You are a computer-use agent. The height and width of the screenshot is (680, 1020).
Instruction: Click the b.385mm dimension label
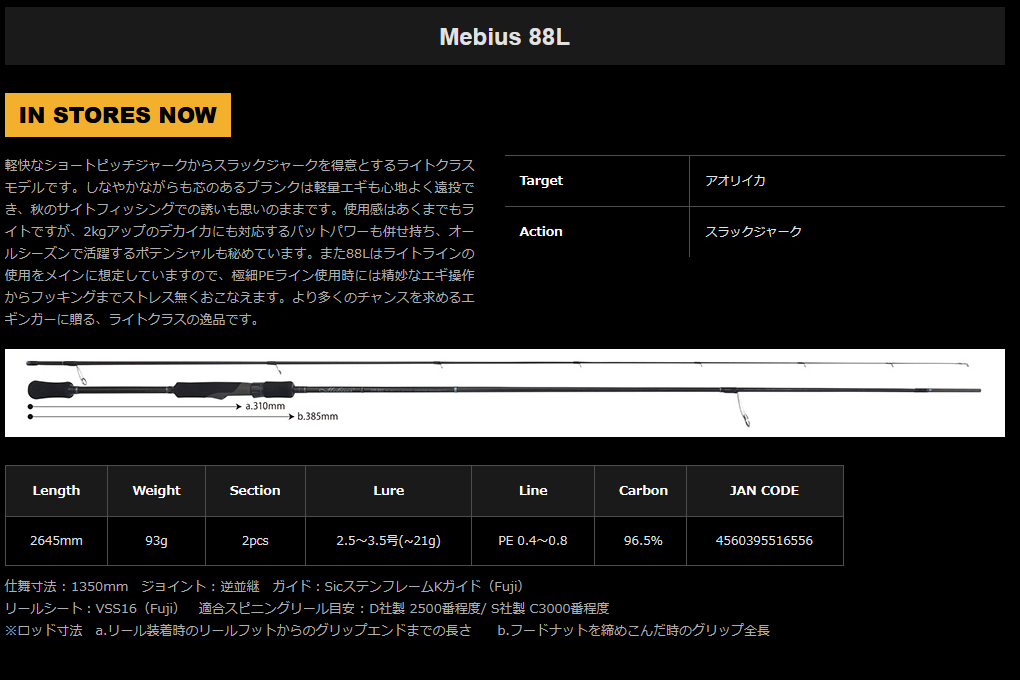click(x=317, y=416)
